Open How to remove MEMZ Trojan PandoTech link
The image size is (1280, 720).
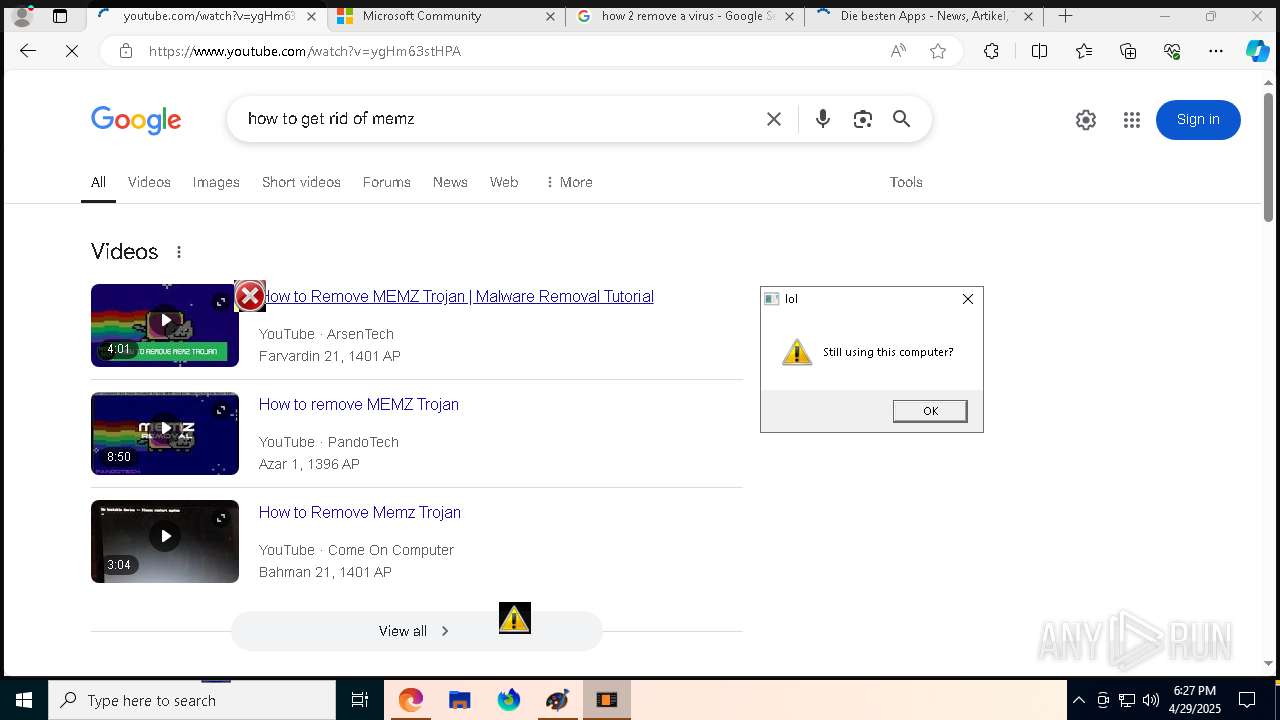pos(359,404)
